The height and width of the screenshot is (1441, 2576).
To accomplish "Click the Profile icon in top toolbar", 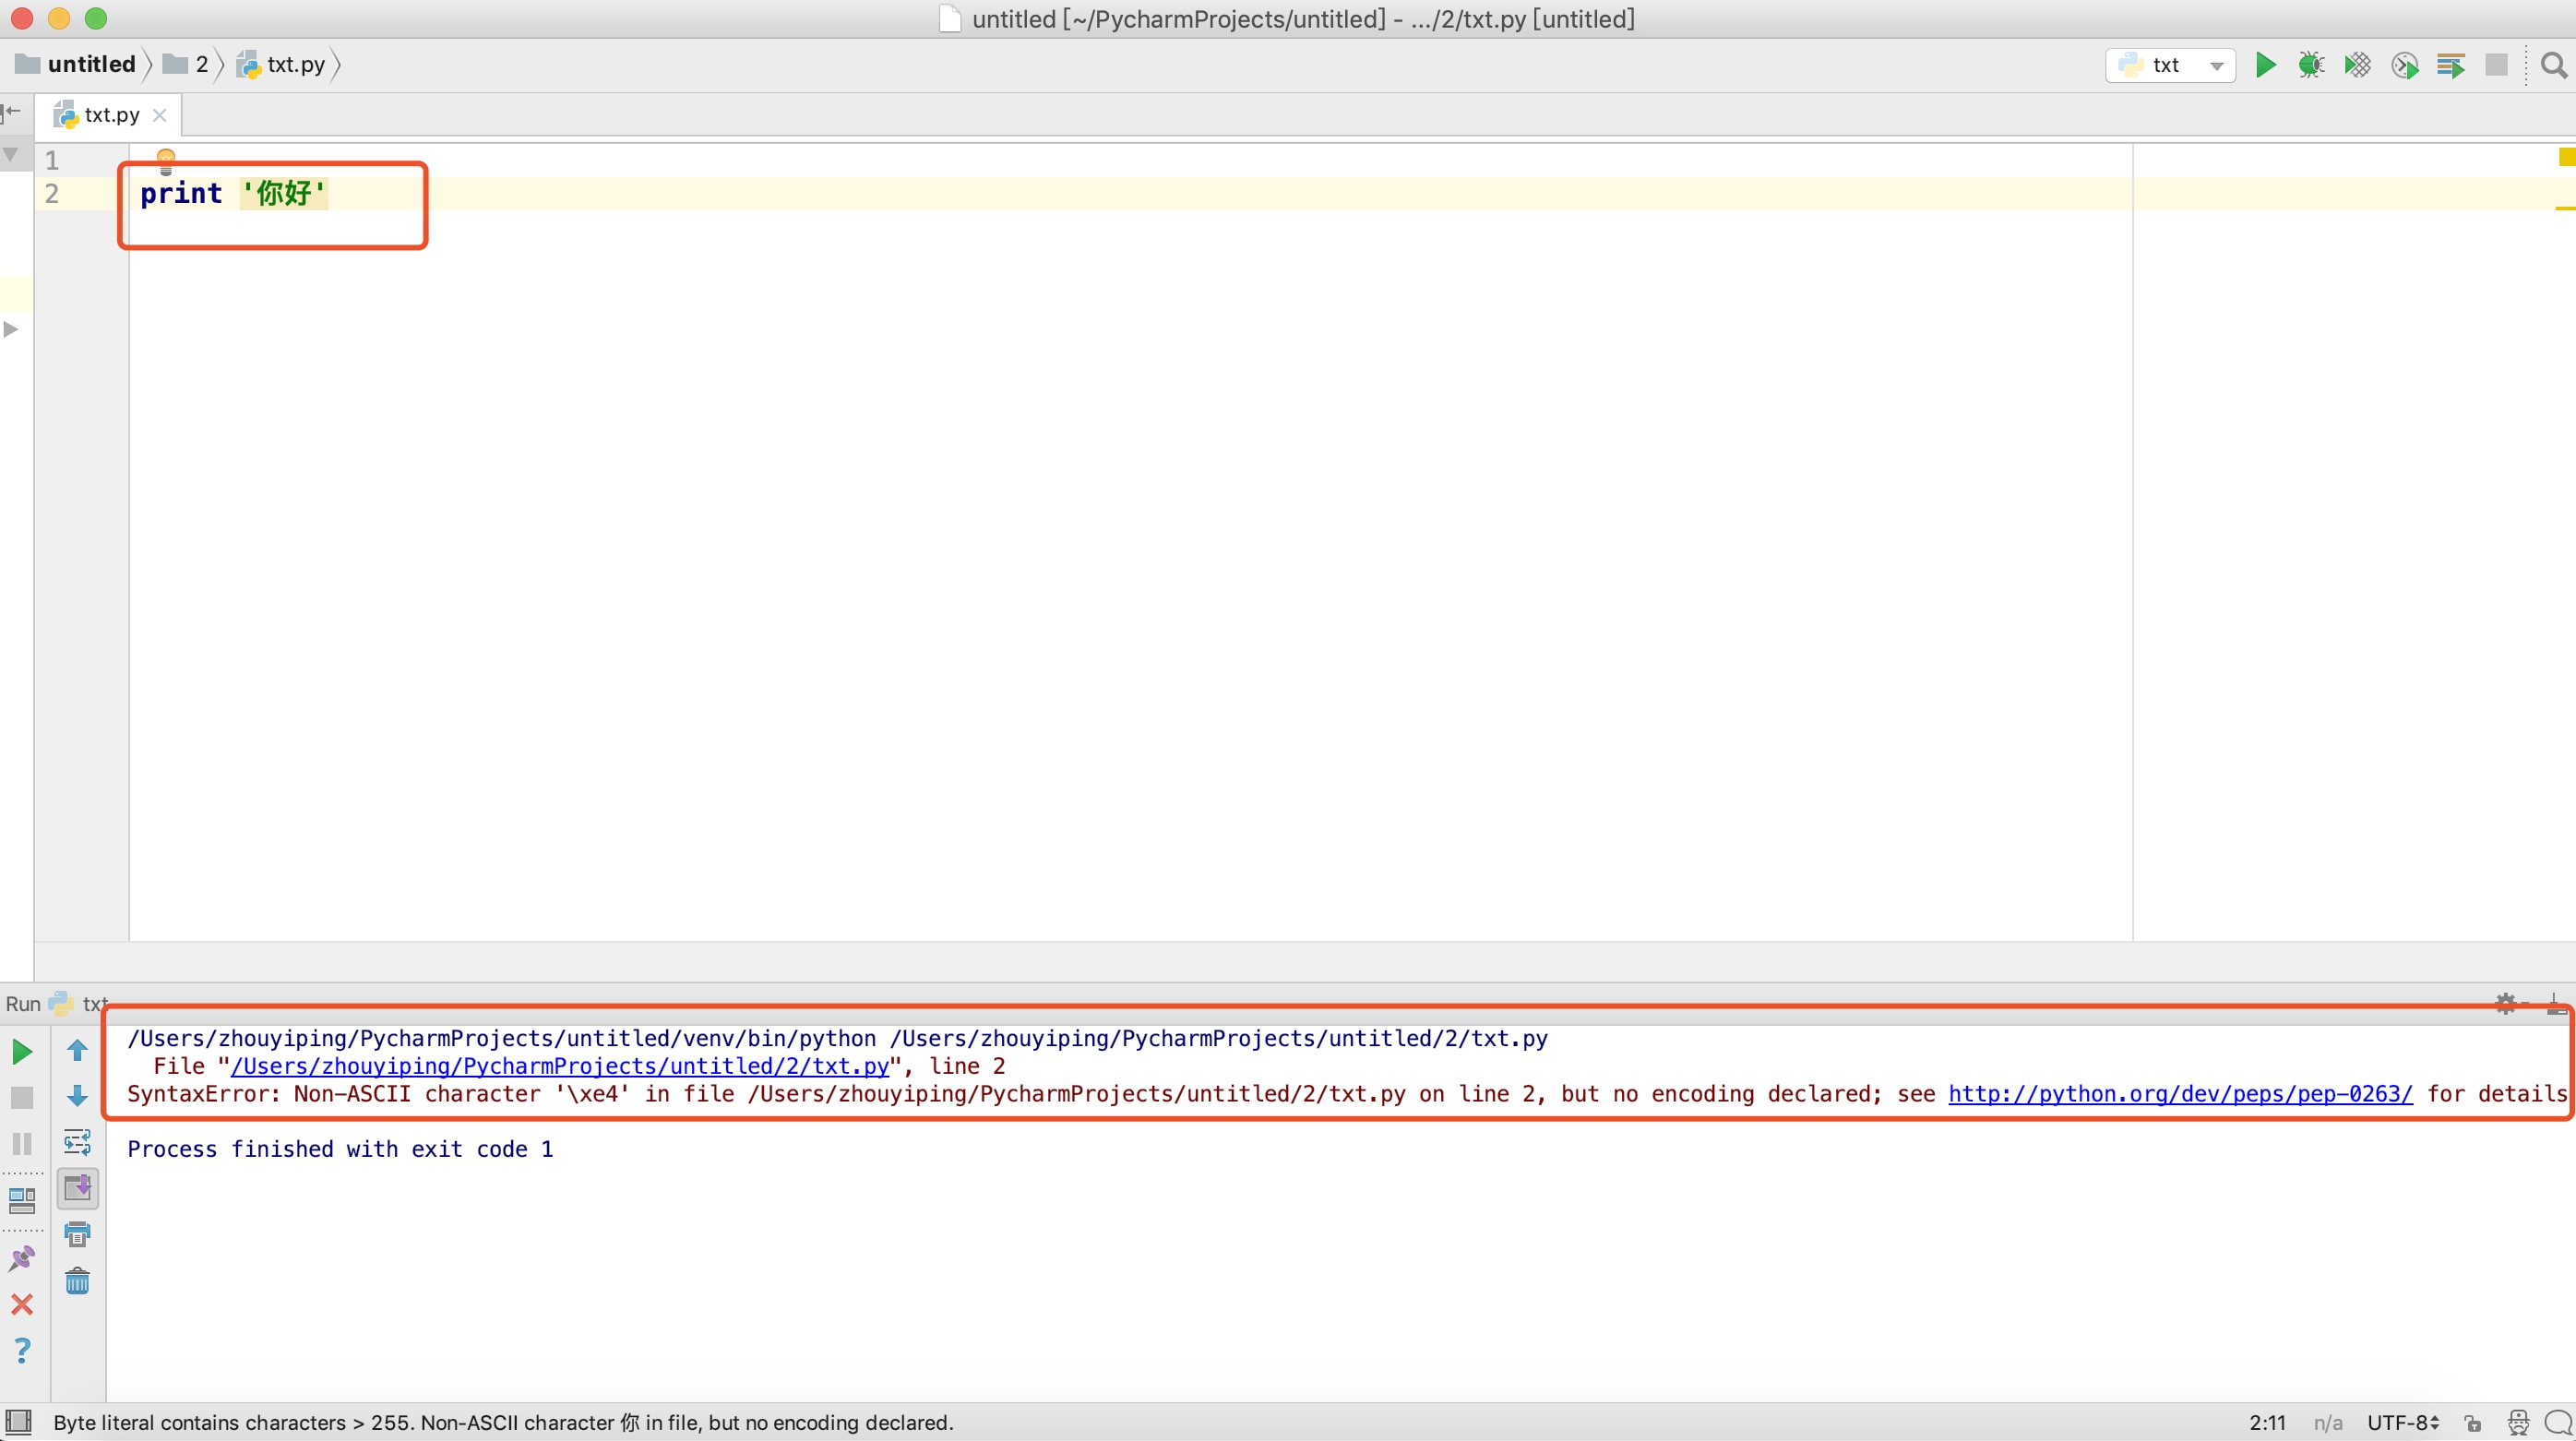I will [x=2404, y=65].
